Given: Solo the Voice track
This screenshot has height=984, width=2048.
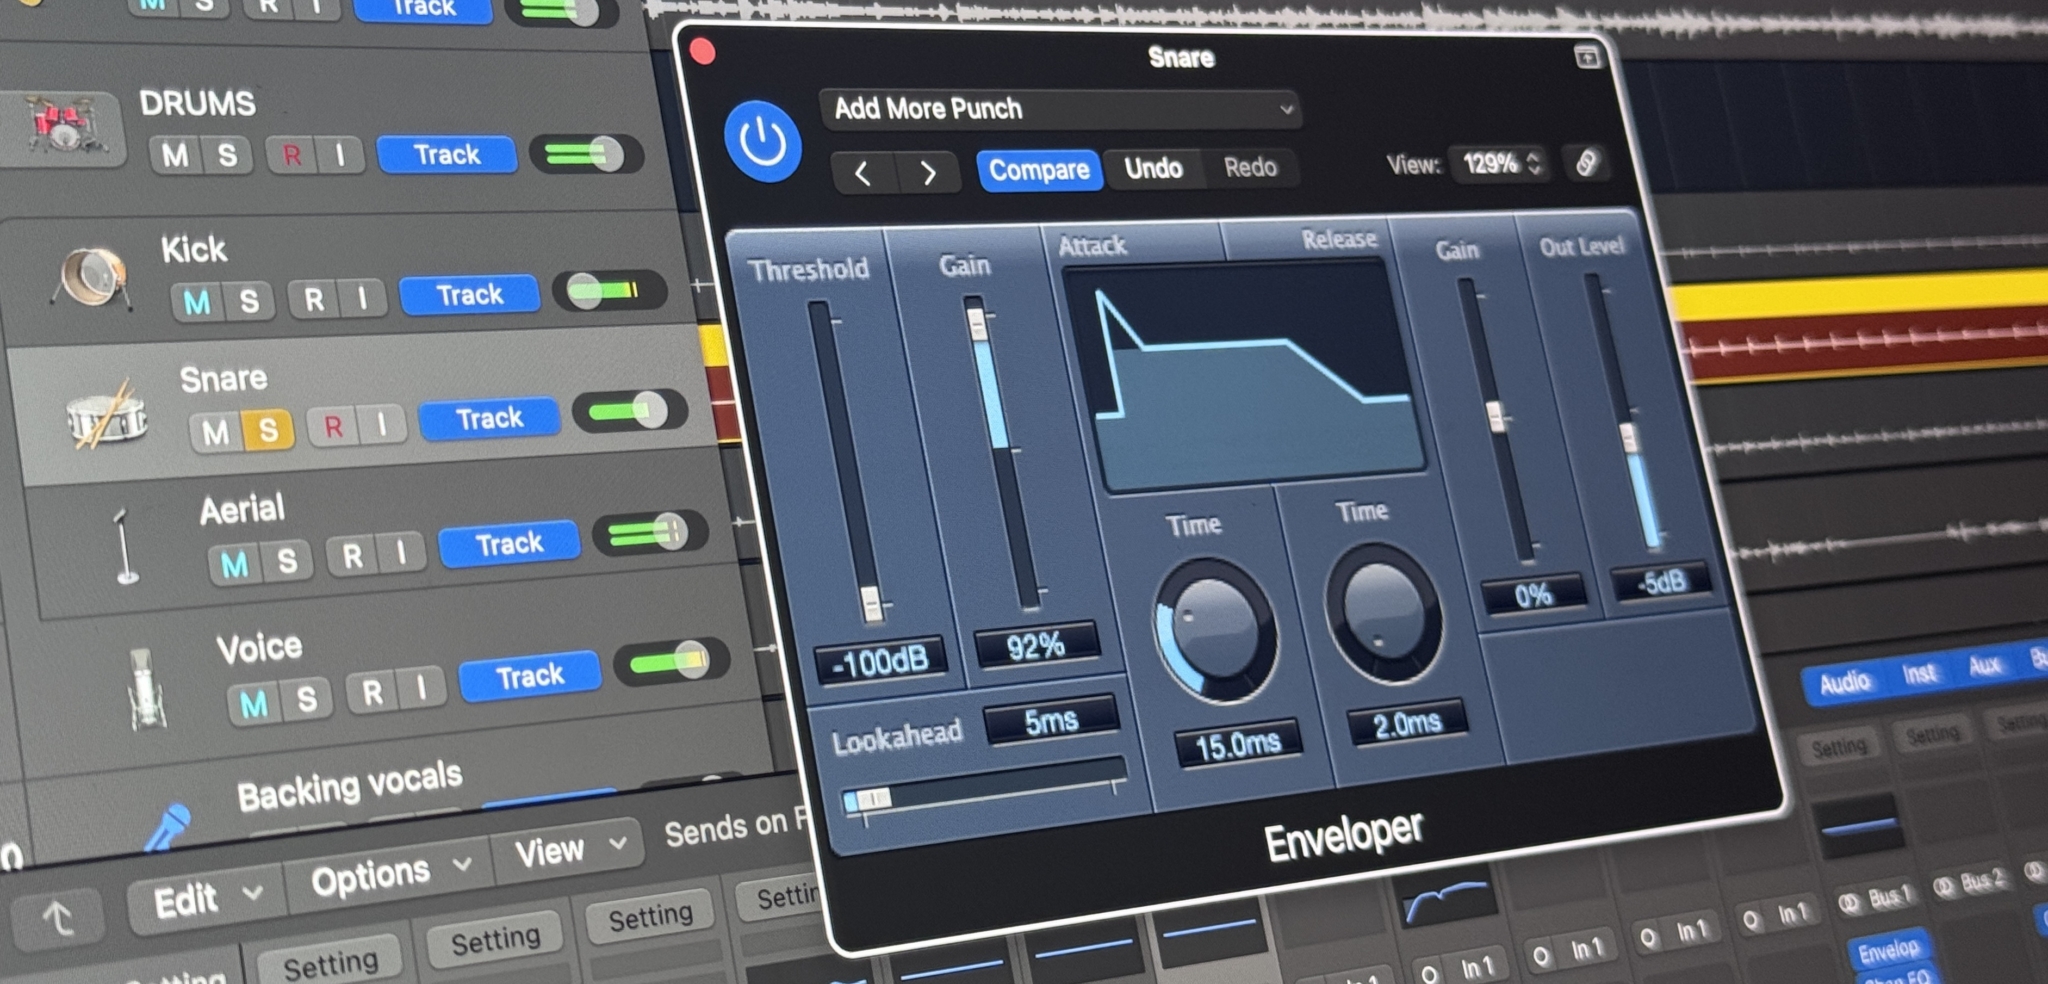Looking at the screenshot, I should 306,699.
